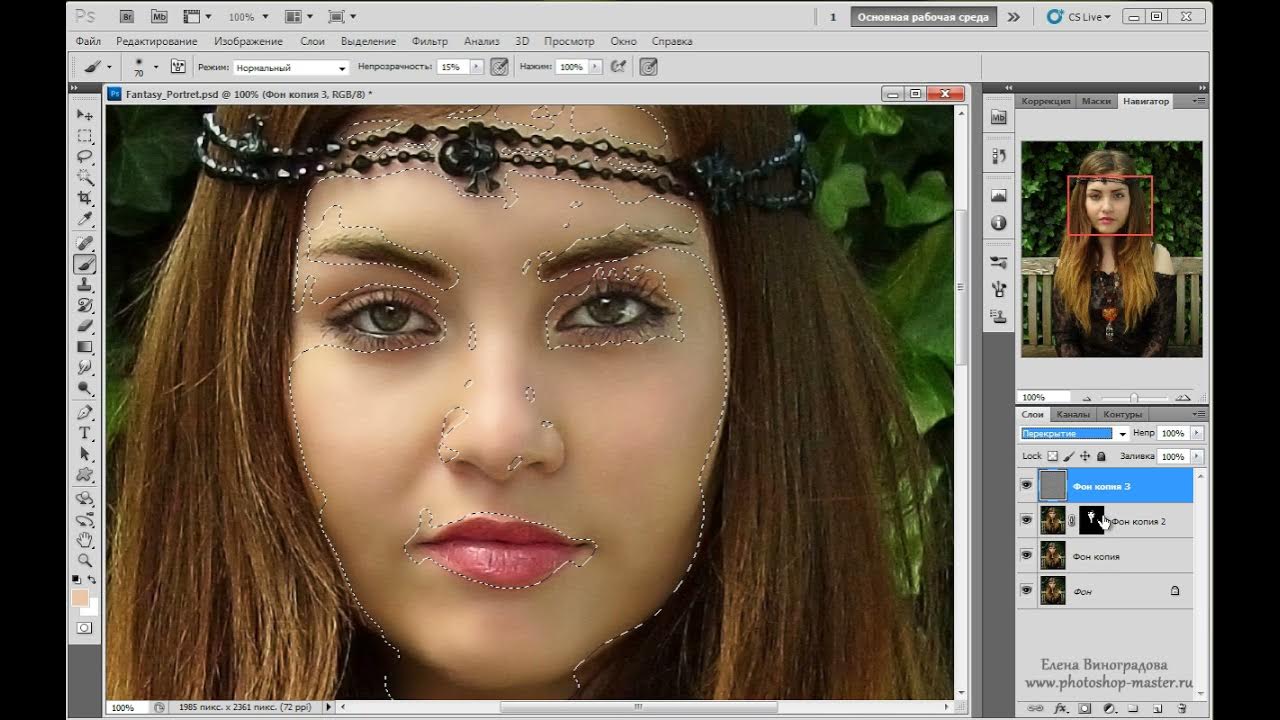
Task: Open the Фильтр menu
Action: point(429,42)
